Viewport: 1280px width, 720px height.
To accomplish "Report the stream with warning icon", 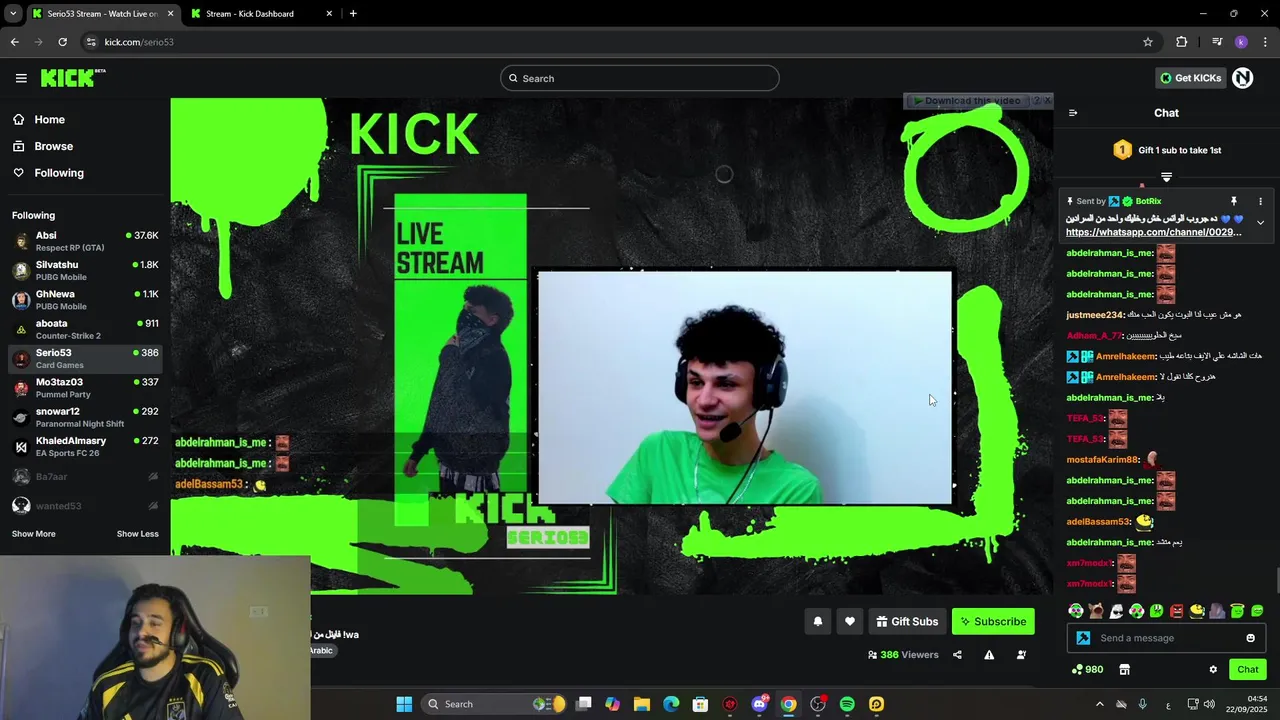I will pyautogui.click(x=989, y=655).
